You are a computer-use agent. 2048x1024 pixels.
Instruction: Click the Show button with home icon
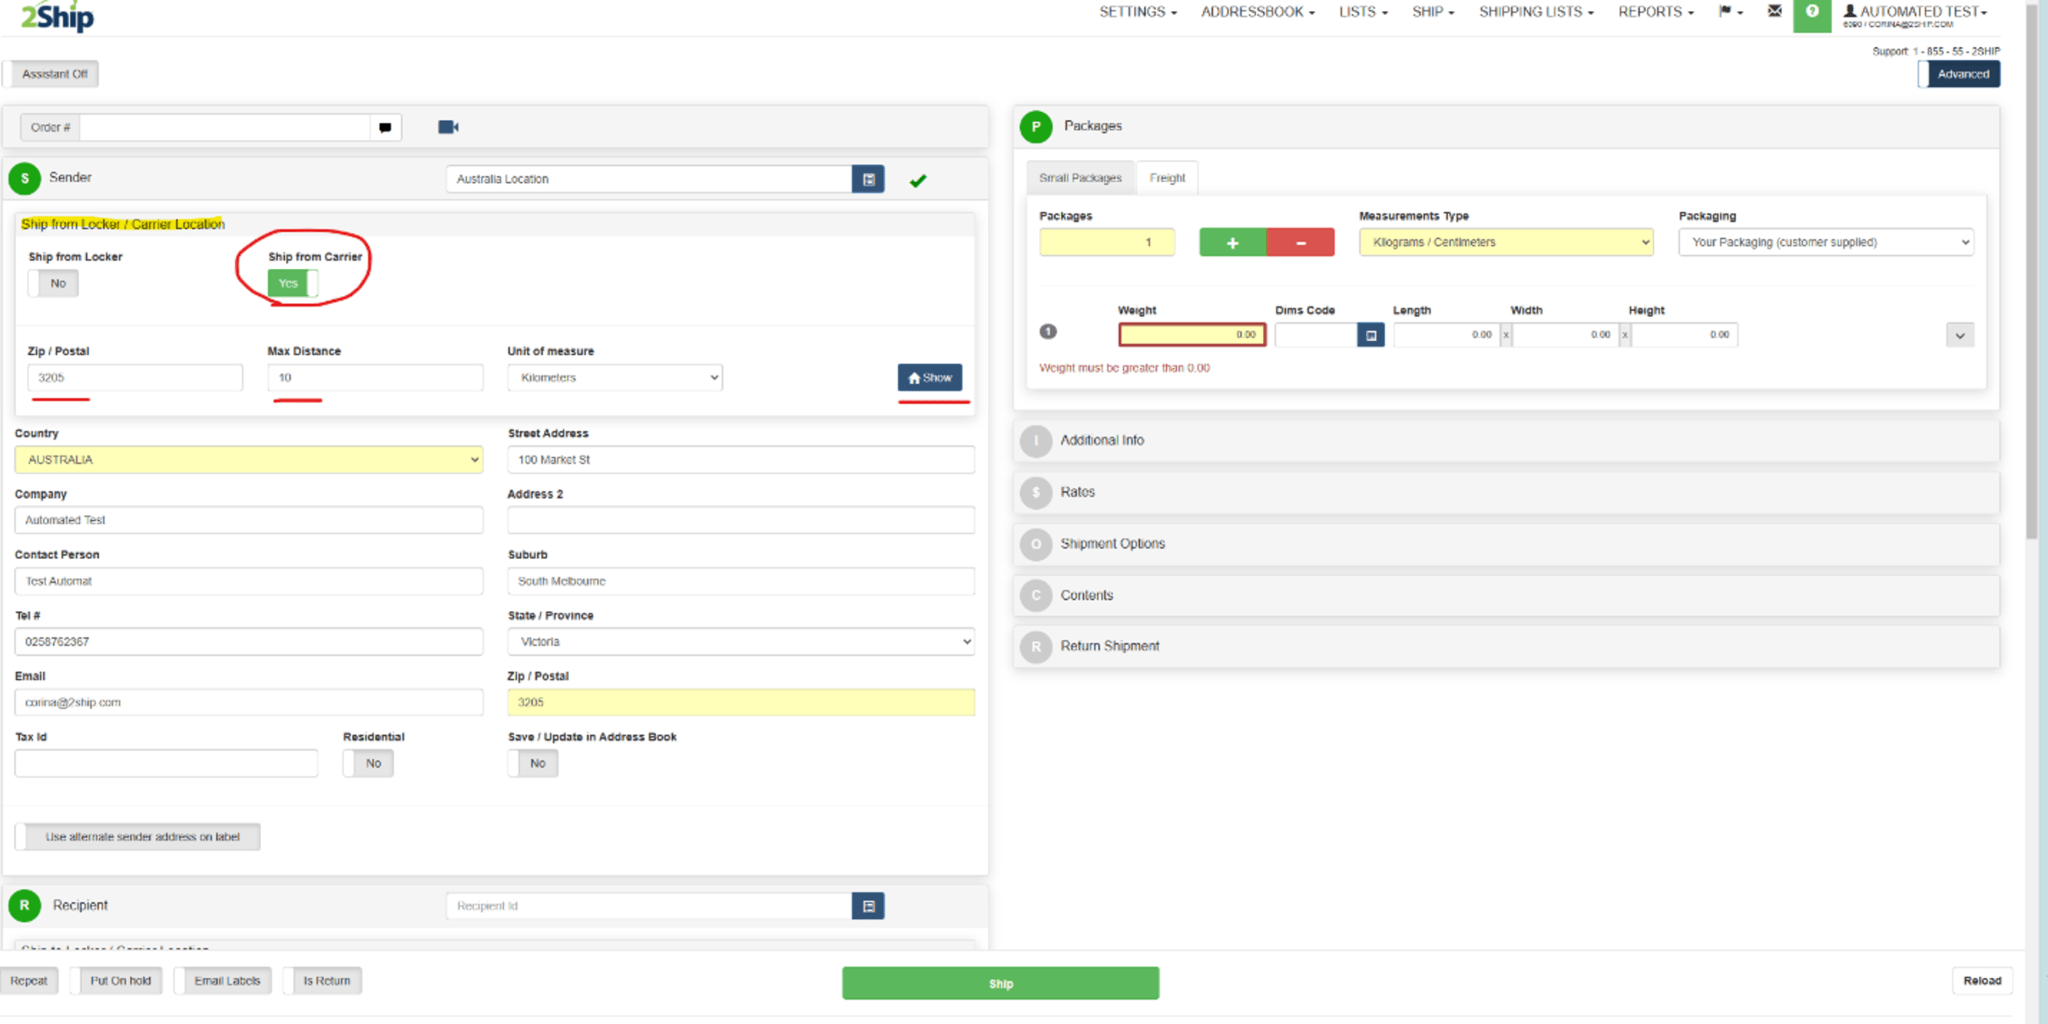pyautogui.click(x=931, y=377)
